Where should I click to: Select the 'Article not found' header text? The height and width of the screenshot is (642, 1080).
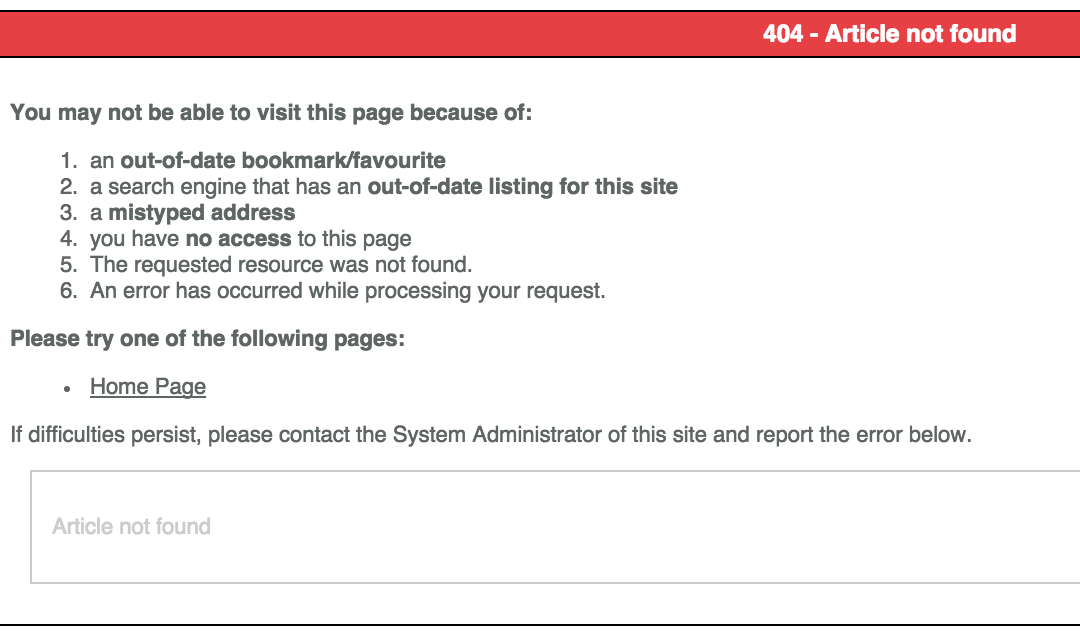(889, 33)
